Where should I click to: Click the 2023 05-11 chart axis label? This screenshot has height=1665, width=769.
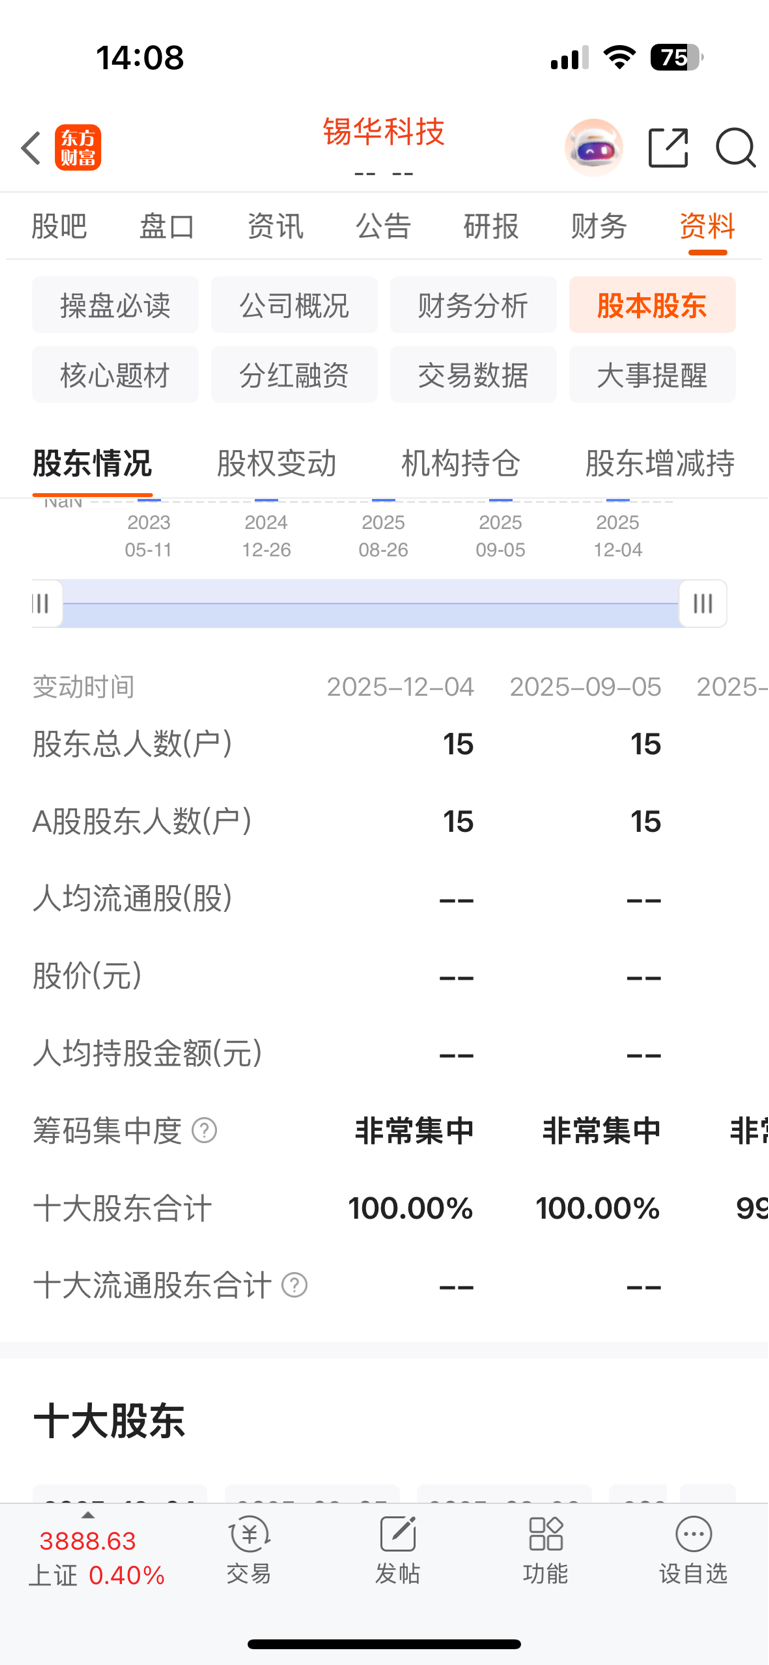tap(149, 536)
